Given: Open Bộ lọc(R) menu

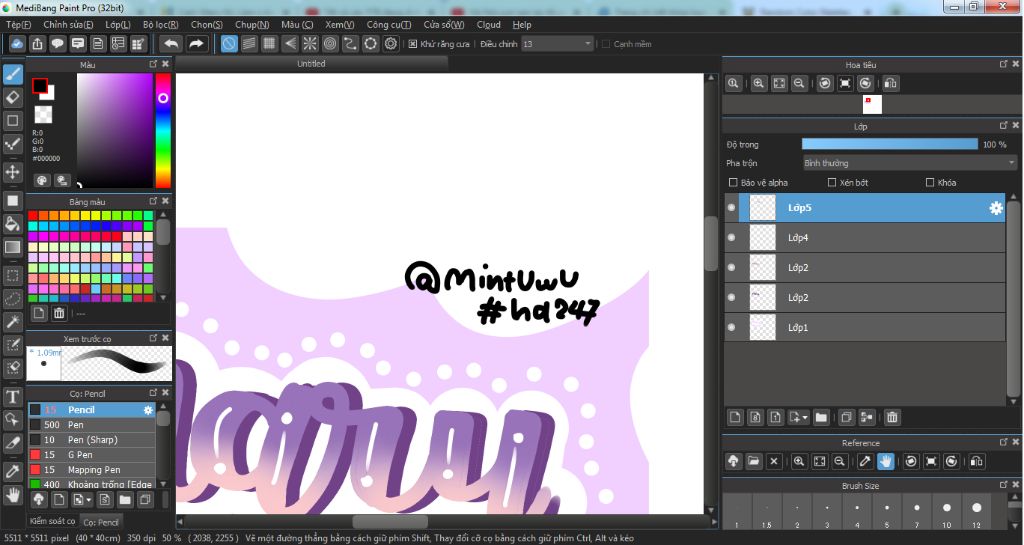Looking at the screenshot, I should pyautogui.click(x=161, y=25).
